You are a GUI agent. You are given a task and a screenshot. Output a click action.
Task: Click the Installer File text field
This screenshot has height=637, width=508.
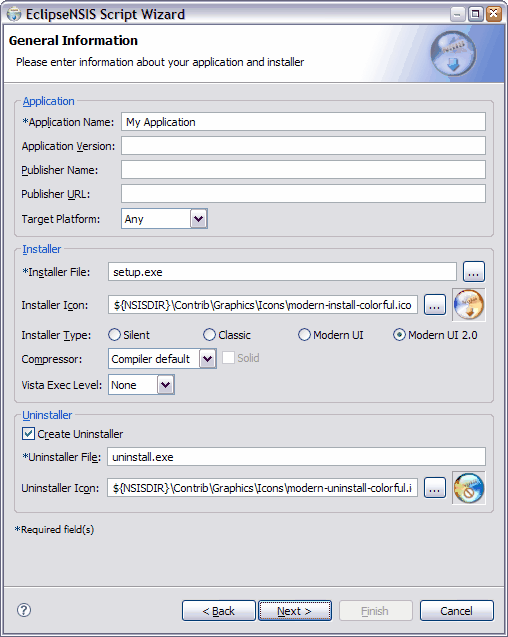coord(282,271)
